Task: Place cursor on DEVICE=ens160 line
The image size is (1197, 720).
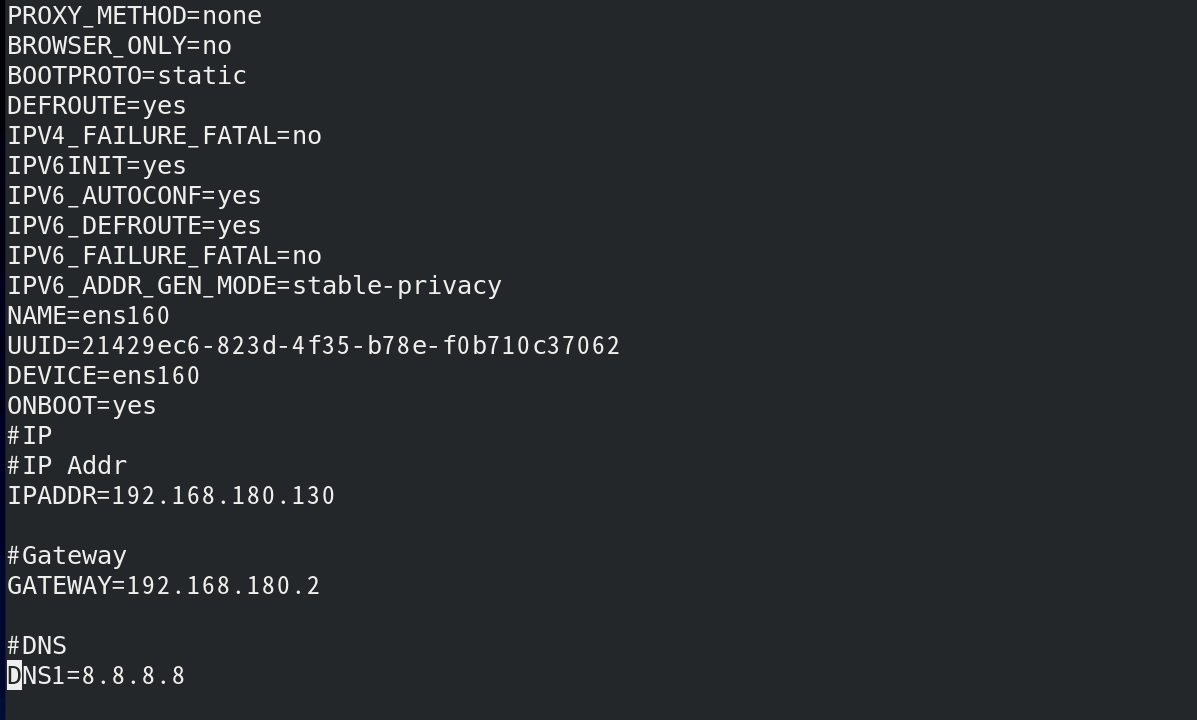Action: (x=104, y=376)
